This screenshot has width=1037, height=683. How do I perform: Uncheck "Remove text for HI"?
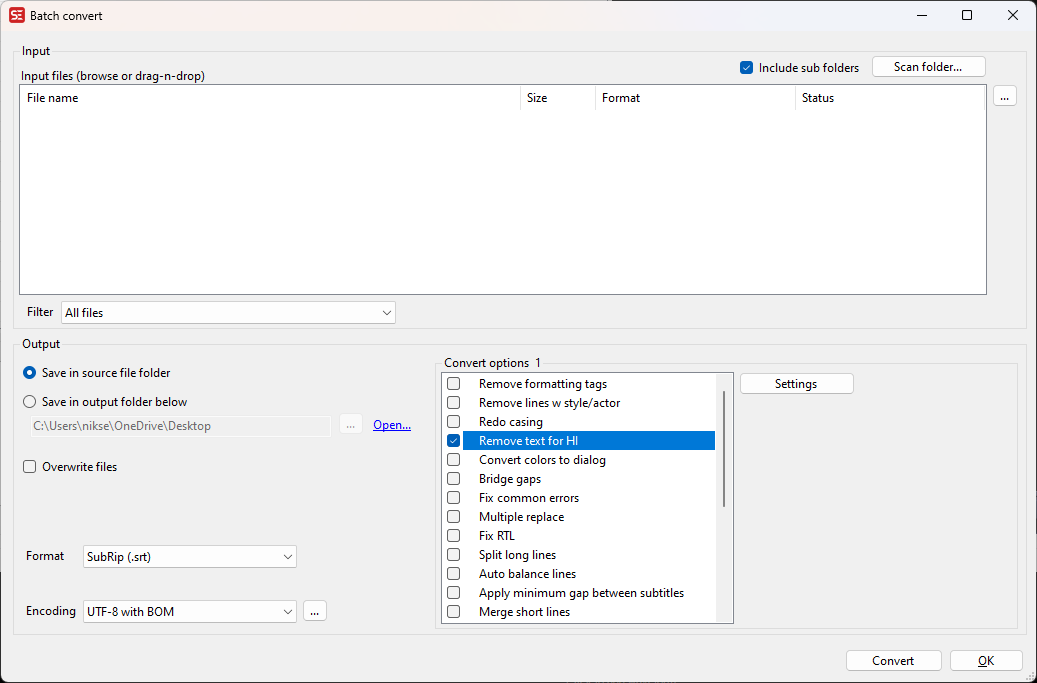[x=453, y=440]
